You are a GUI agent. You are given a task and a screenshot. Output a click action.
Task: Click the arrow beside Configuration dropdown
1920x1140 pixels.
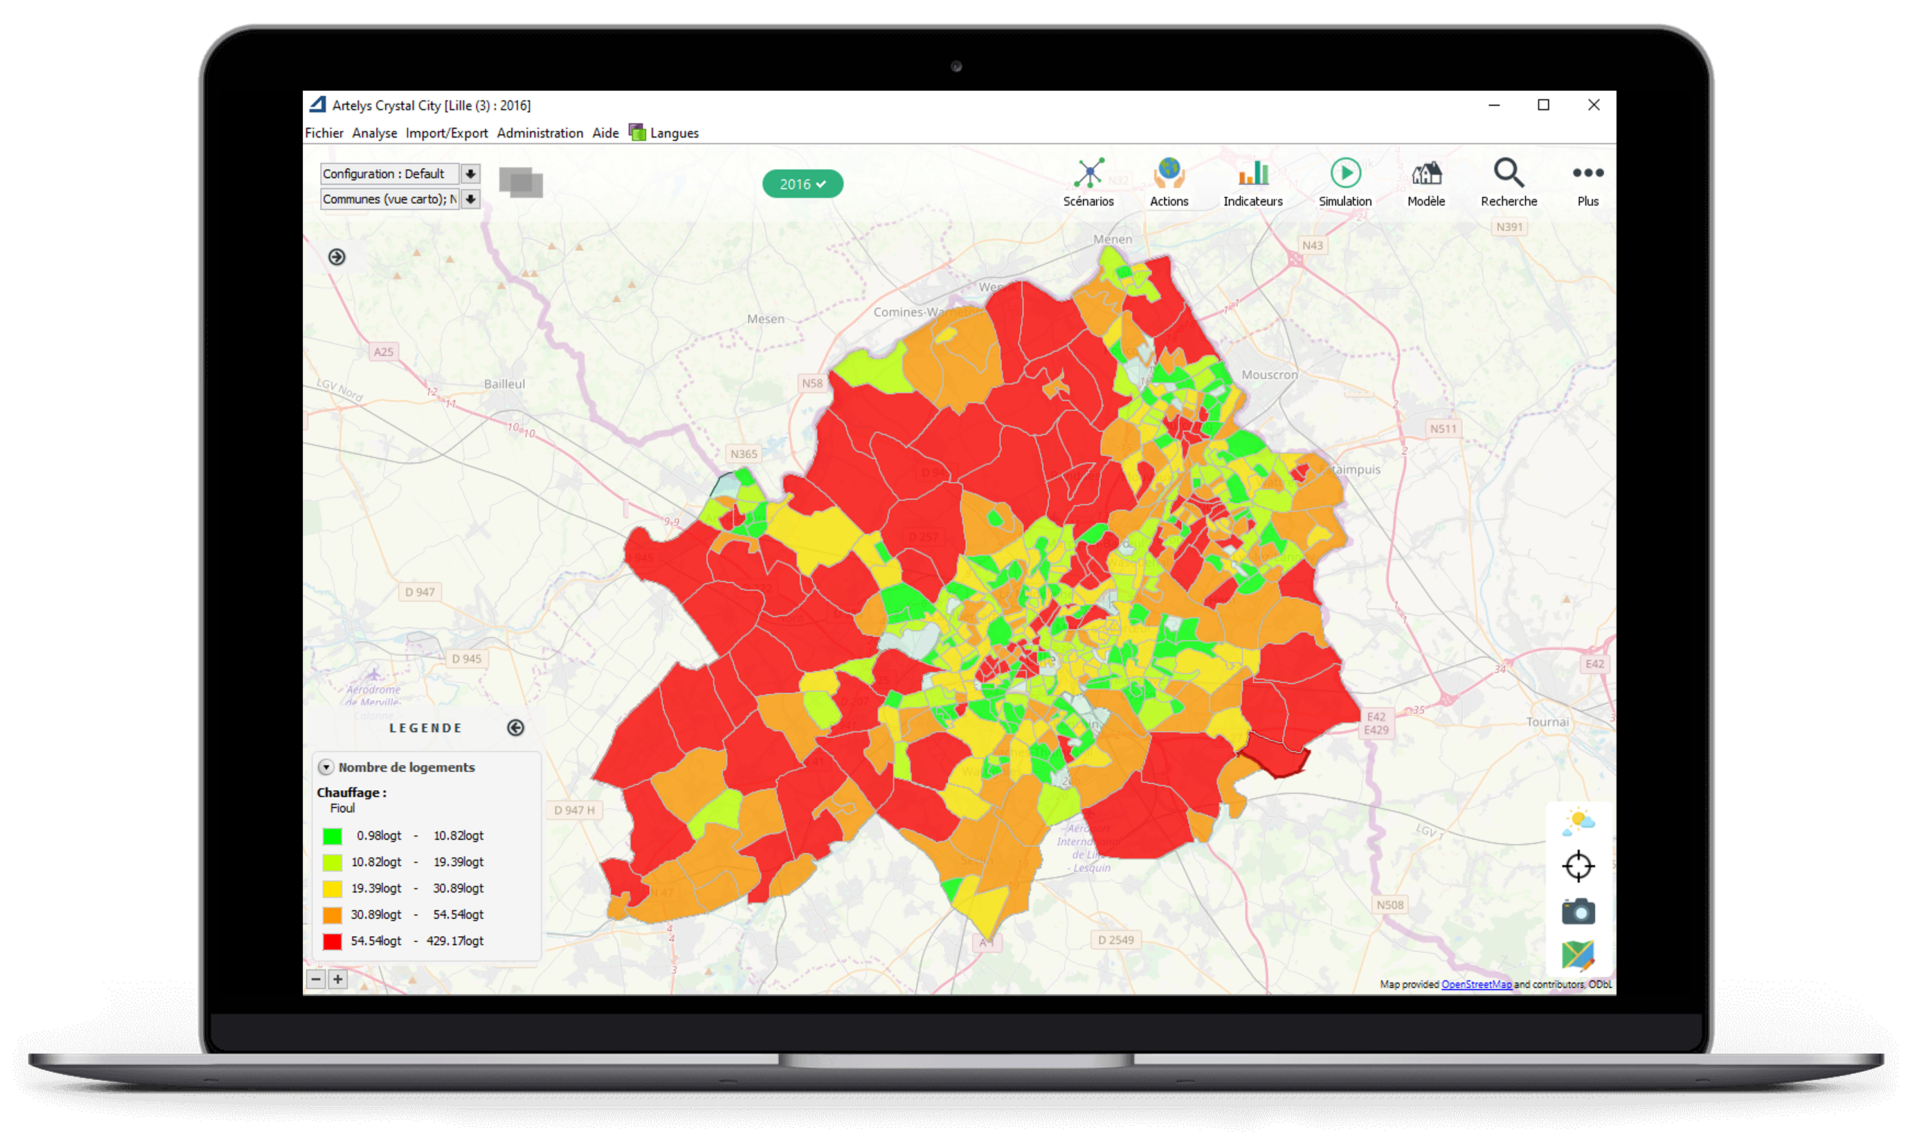point(470,173)
